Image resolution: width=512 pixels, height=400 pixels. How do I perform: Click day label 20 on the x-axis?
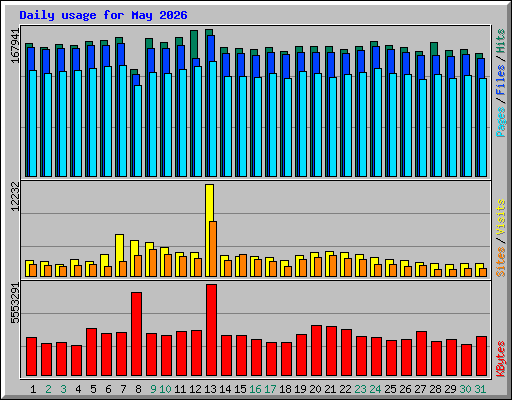[315, 389]
